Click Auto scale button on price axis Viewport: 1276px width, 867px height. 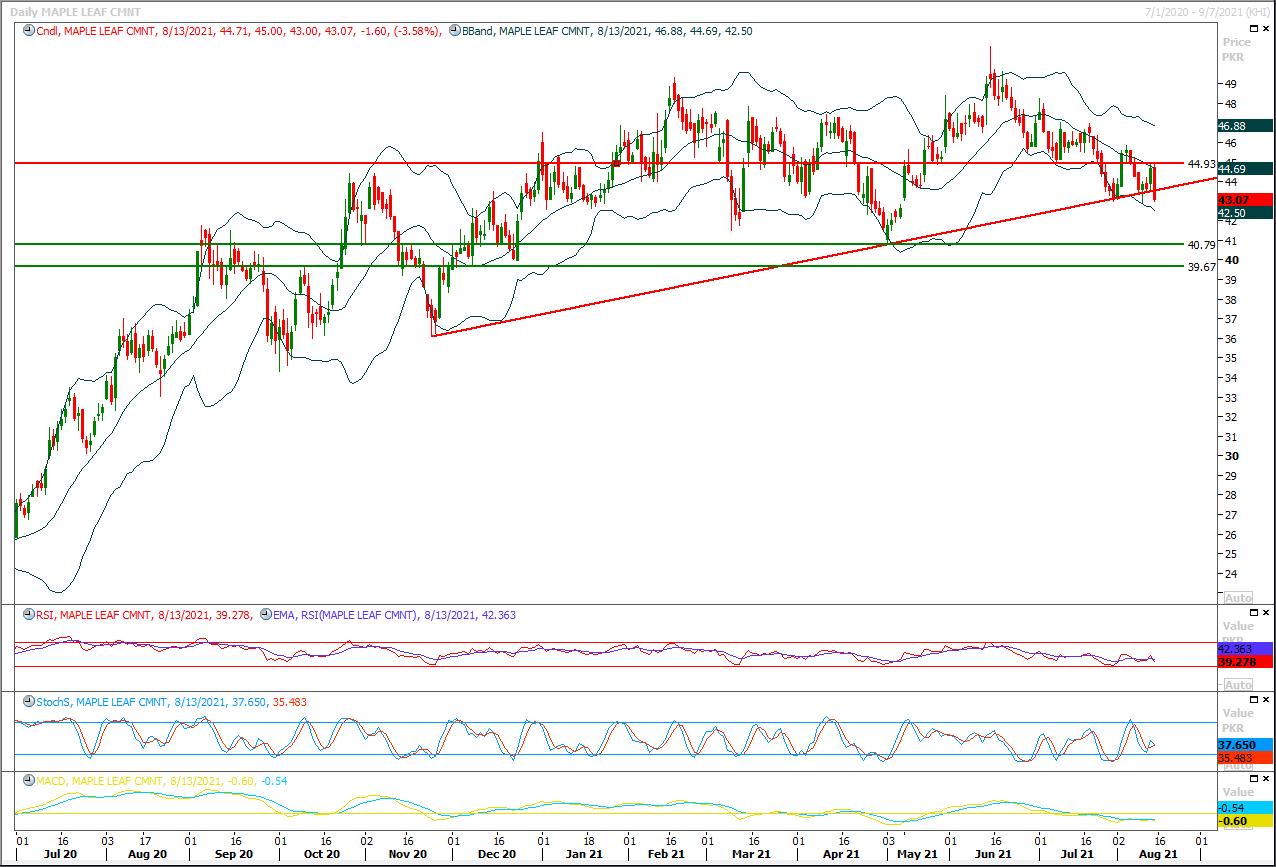click(1237, 598)
